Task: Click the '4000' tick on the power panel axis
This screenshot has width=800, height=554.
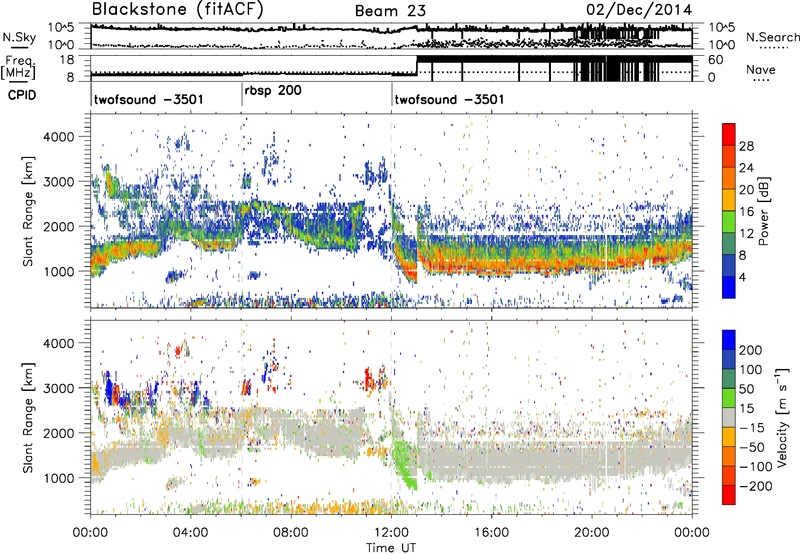Action: click(x=58, y=137)
